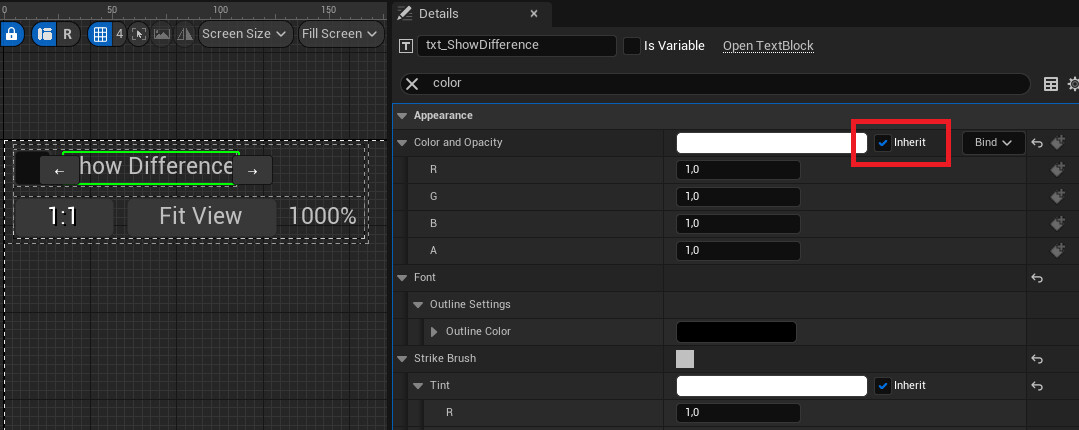Toggle widget layout mode icon
Image resolution: width=1079 pixels, height=430 pixels.
pos(45,34)
